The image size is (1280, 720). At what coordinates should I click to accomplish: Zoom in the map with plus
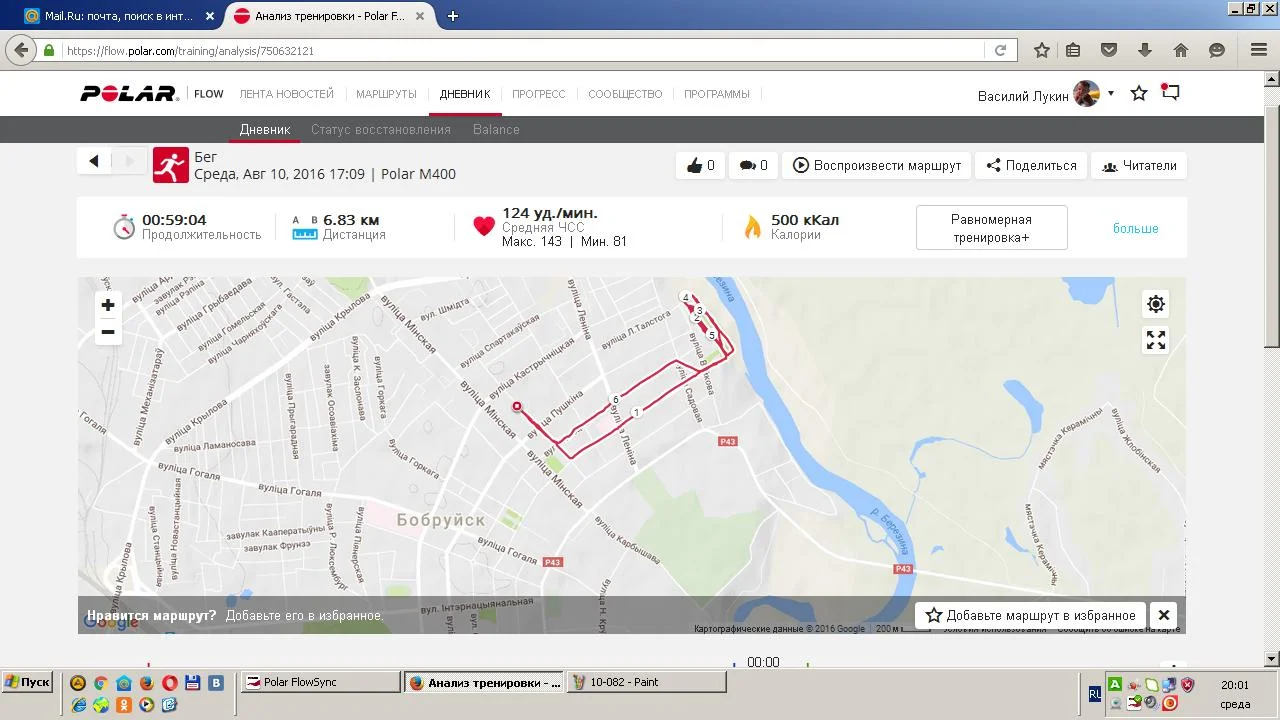[108, 305]
